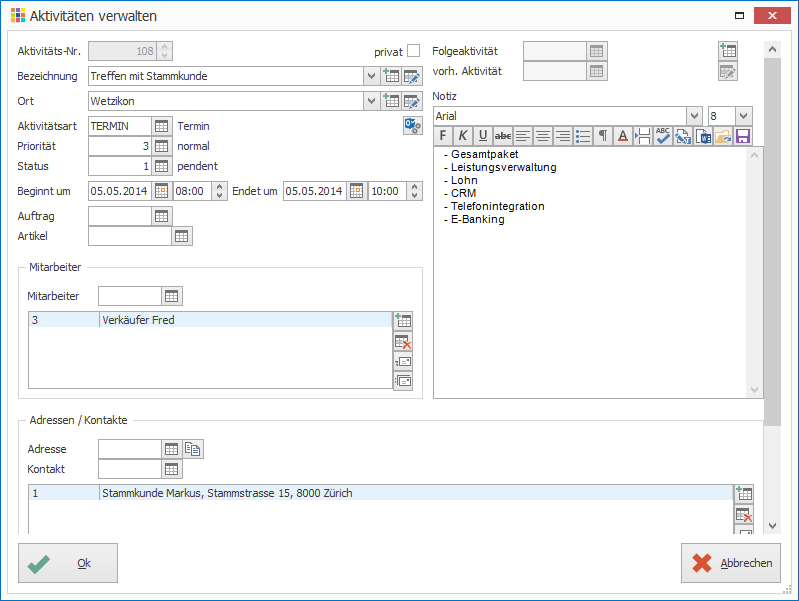Screen dimensions: 799x601
Task: Toggle italic formatting in Notiz toolbar
Action: coord(463,136)
